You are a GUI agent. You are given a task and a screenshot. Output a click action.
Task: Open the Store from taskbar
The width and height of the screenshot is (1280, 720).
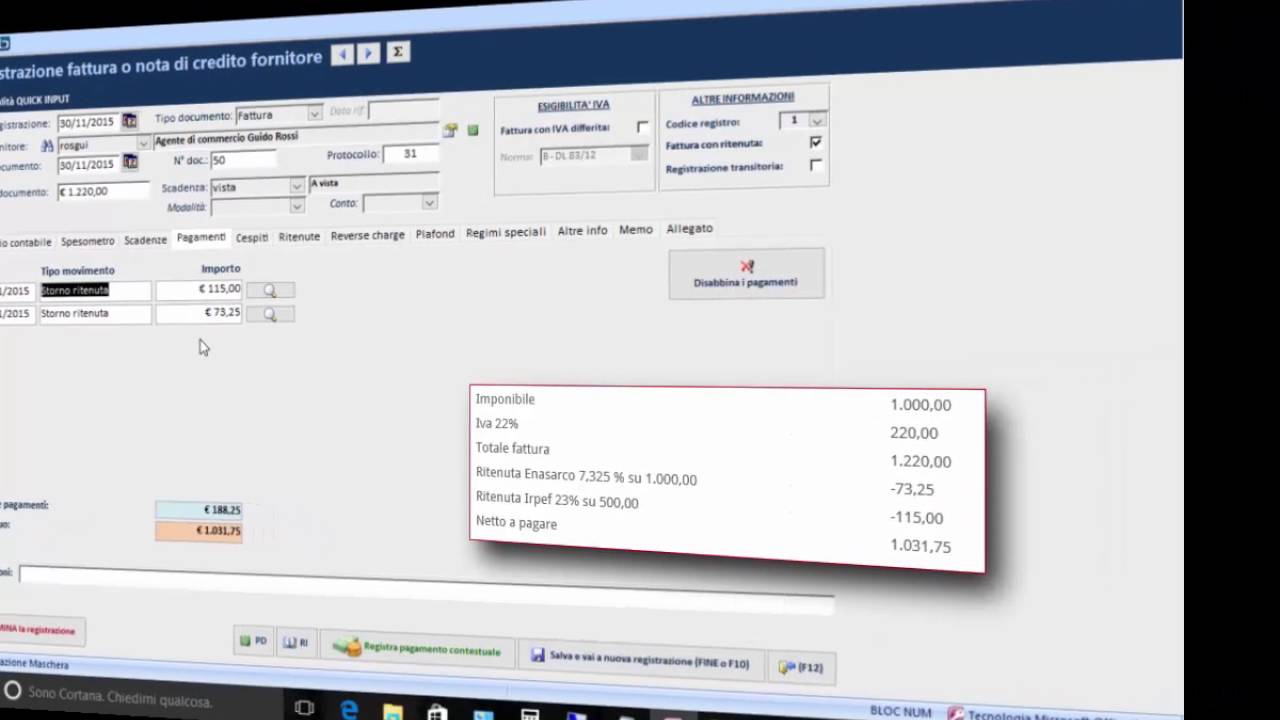[437, 712]
